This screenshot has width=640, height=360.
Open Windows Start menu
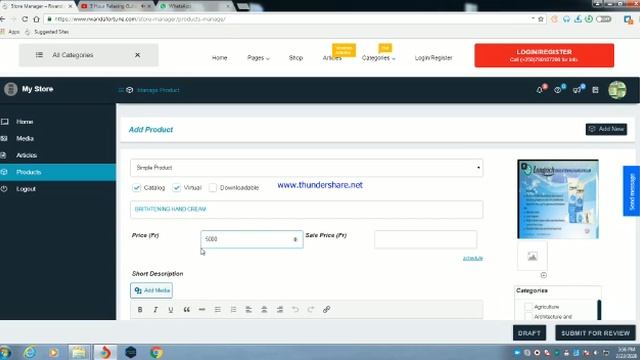coord(5,352)
